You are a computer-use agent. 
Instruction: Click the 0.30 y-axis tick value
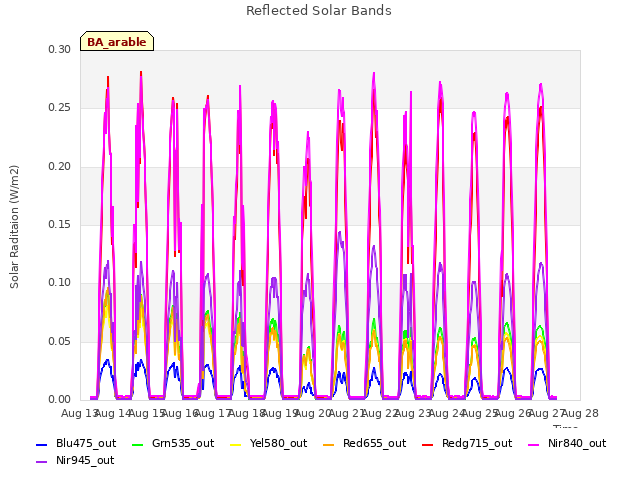60,49
